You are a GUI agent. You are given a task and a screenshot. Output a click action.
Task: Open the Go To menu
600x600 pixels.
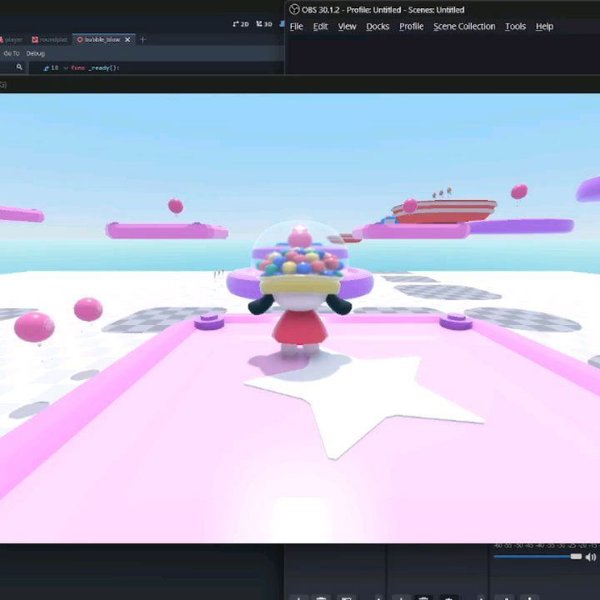coord(11,53)
